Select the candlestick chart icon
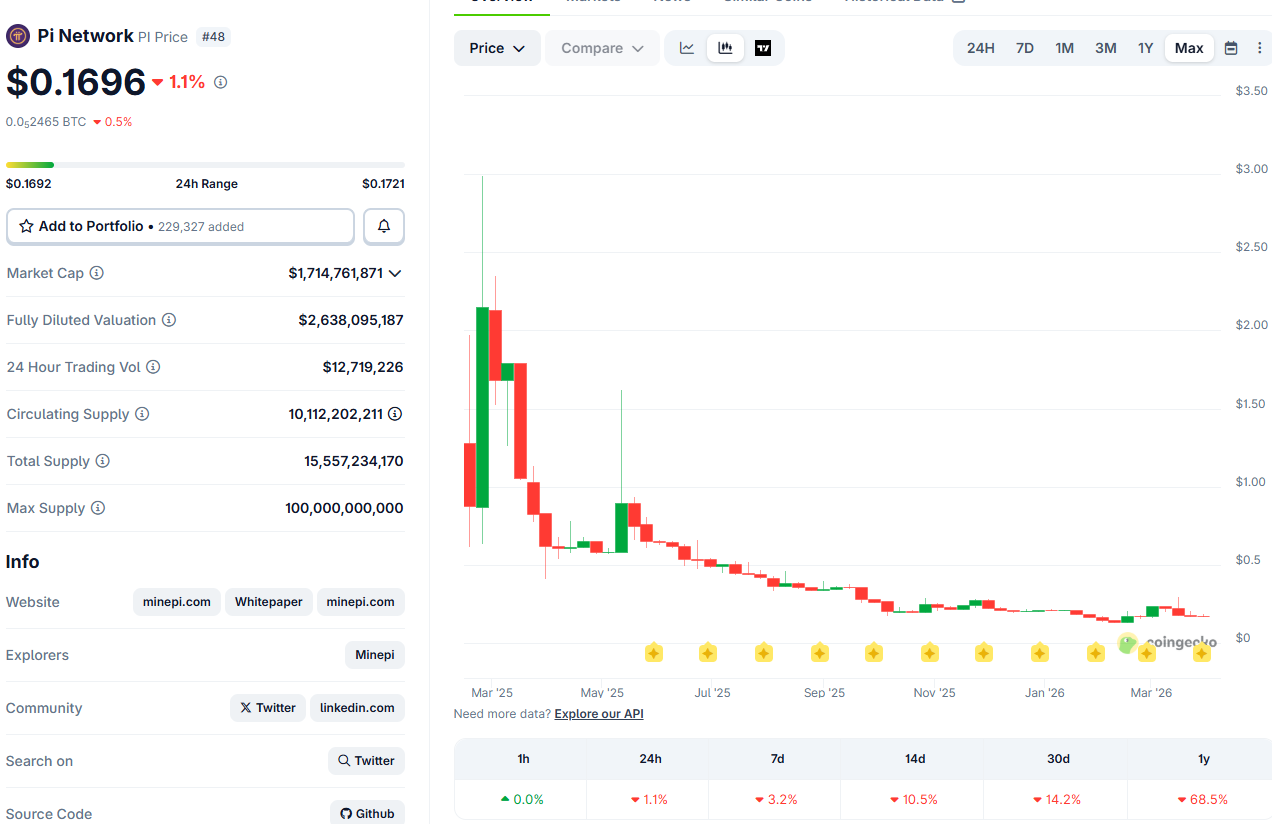1272x824 pixels. (x=725, y=47)
